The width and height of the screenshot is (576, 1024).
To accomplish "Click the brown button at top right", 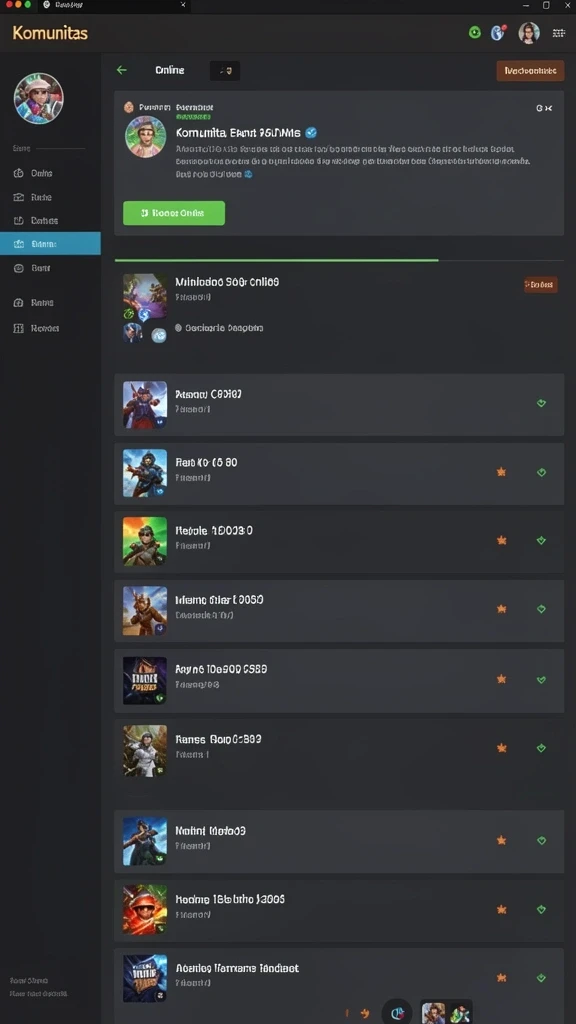I will pos(530,71).
